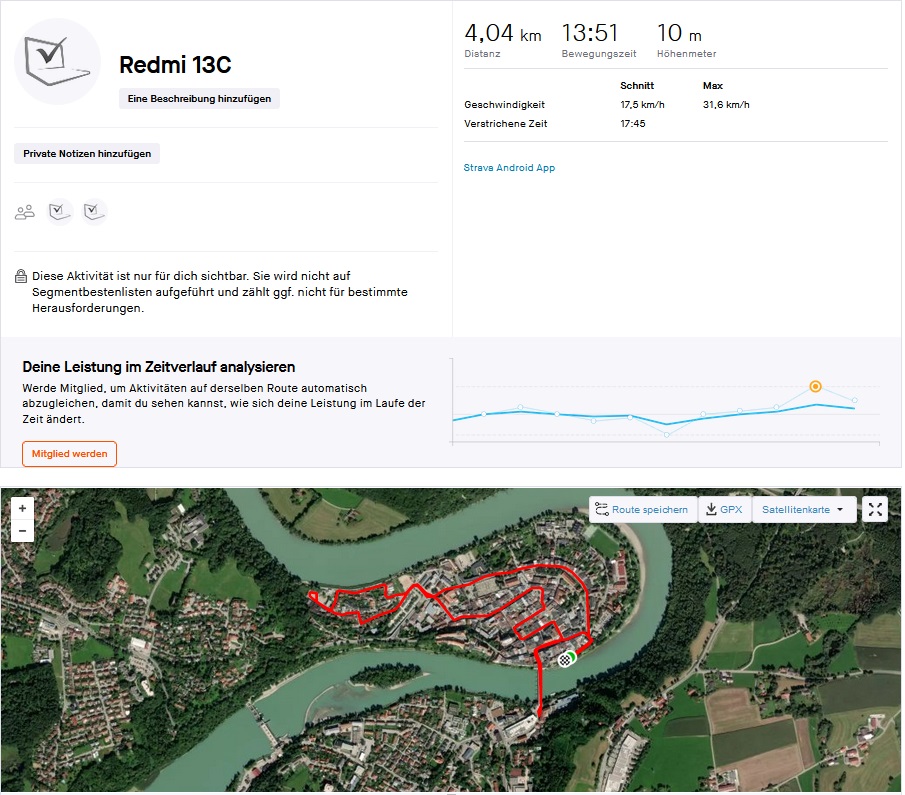Image resolution: width=905 pixels, height=795 pixels.
Task: Zoom out on the map
Action: 23,531
